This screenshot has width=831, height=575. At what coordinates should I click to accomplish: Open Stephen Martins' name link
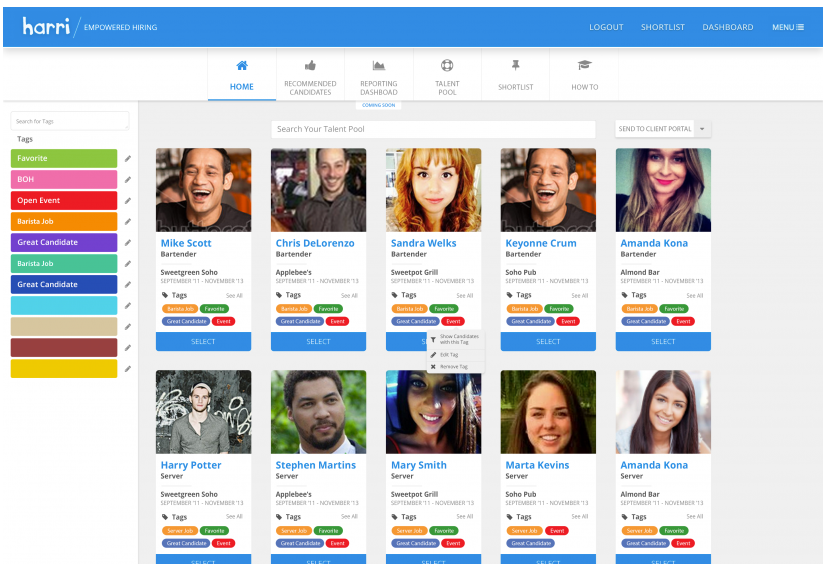pyautogui.click(x=315, y=465)
